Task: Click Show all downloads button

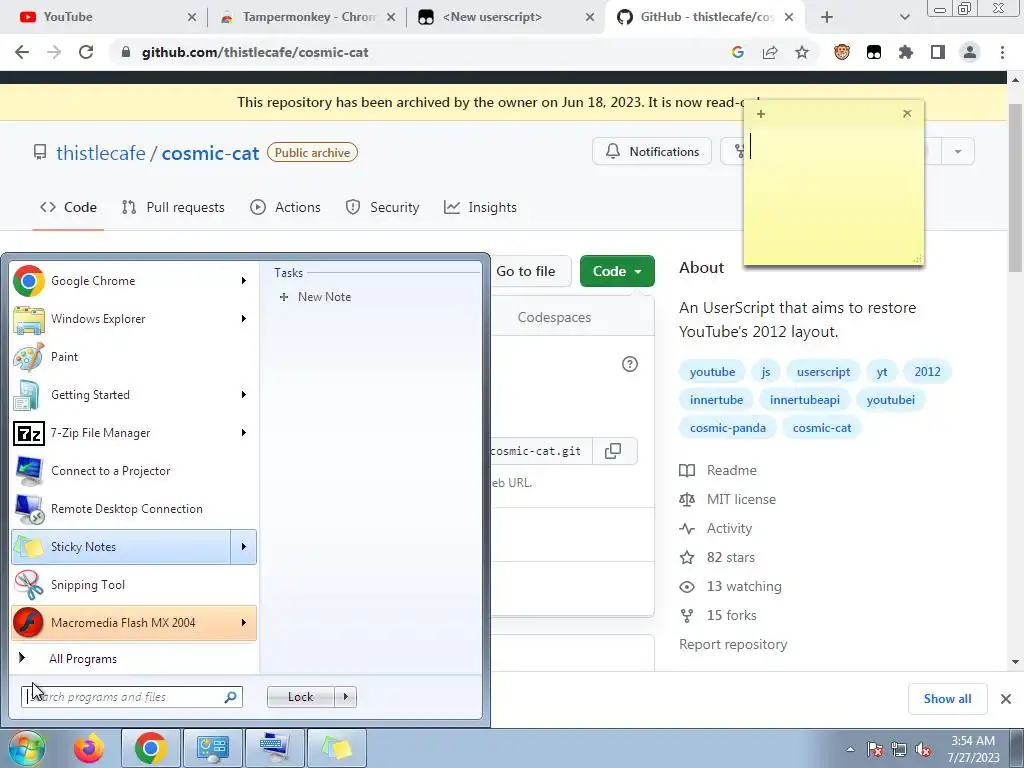Action: pos(948,699)
